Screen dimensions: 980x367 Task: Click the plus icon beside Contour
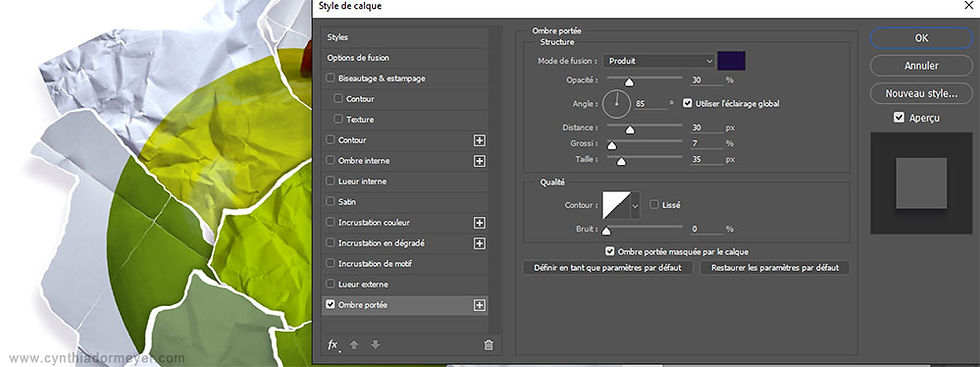tap(479, 141)
